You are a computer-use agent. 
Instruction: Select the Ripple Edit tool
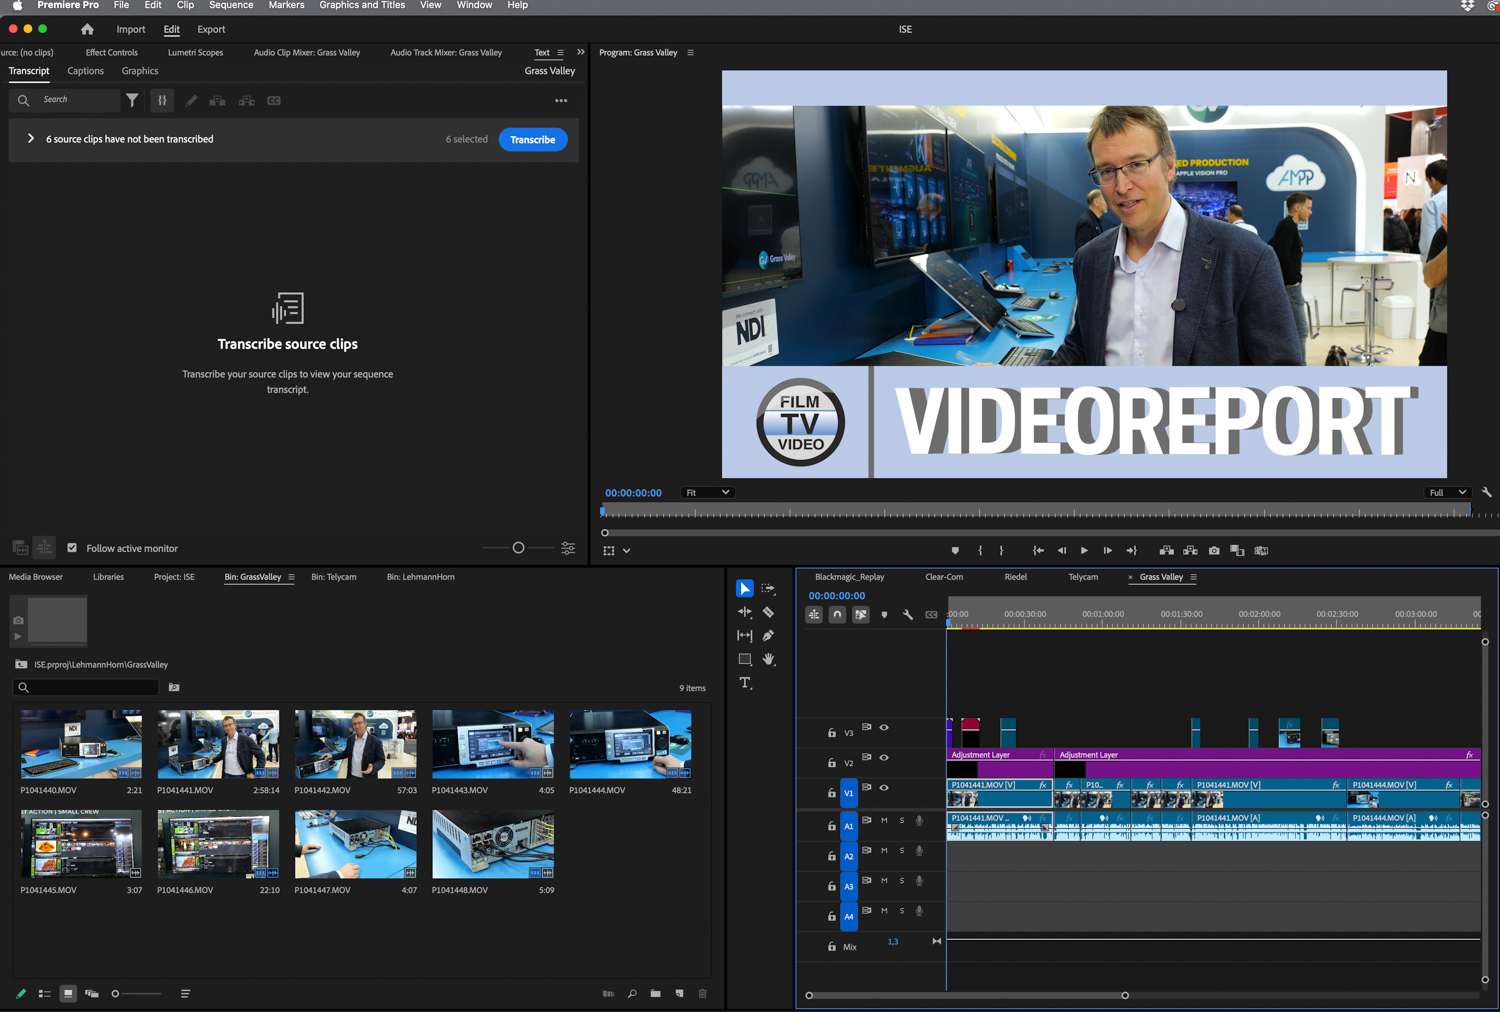745,612
